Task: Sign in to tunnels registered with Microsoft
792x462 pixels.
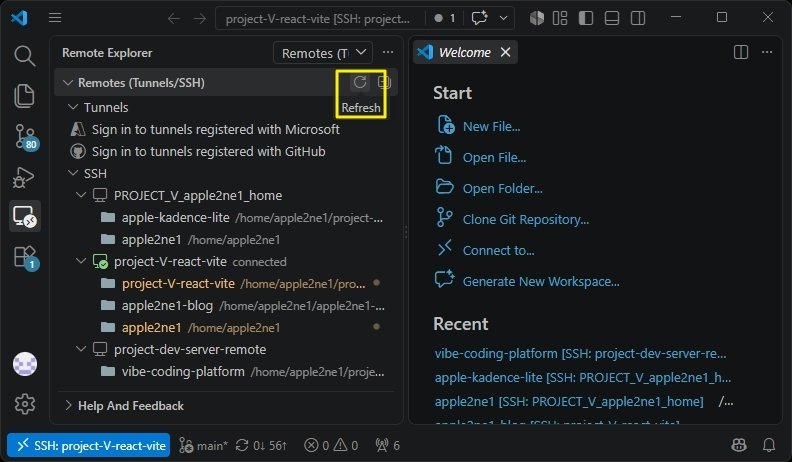Action: click(x=216, y=129)
